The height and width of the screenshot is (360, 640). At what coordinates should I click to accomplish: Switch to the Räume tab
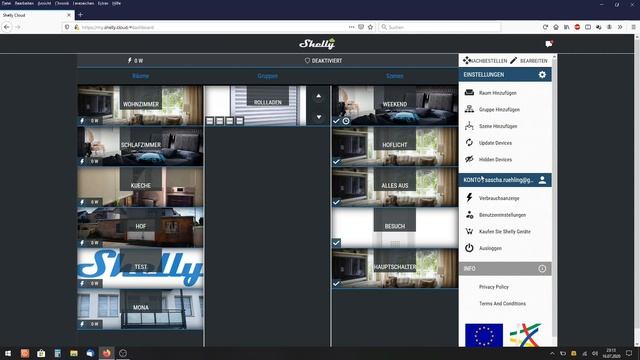click(140, 76)
